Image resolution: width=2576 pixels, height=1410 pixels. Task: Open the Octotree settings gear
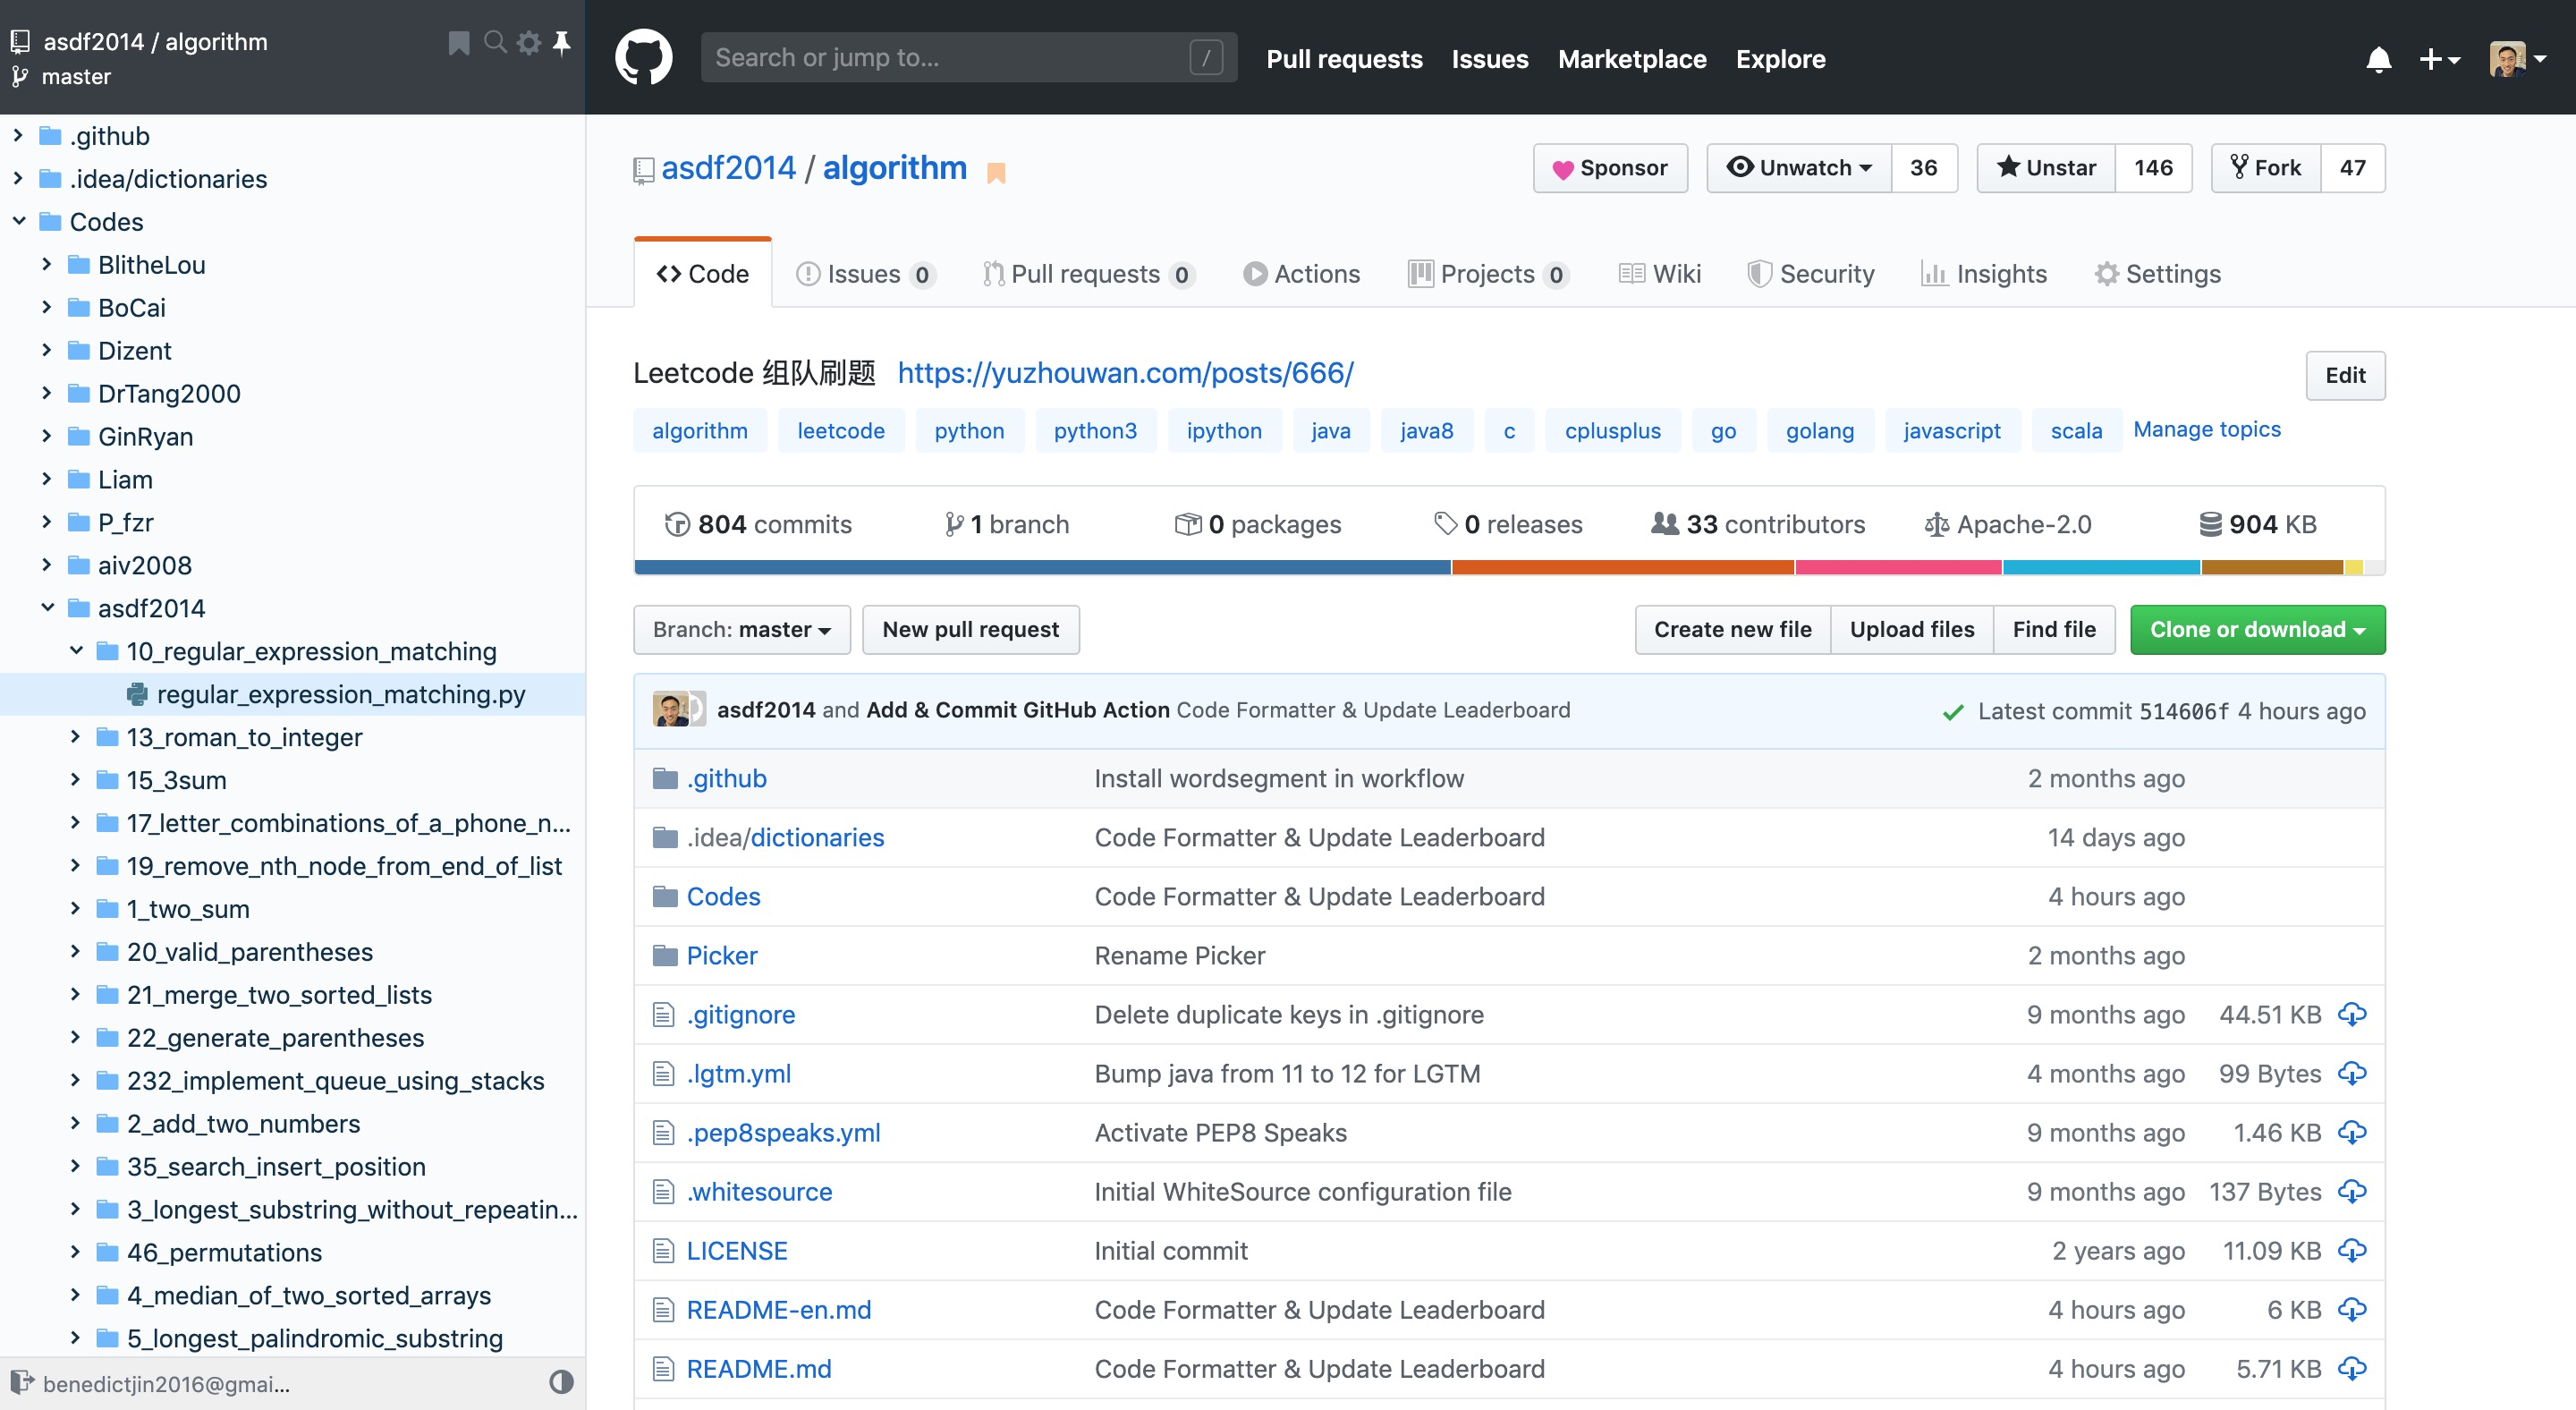click(x=529, y=42)
